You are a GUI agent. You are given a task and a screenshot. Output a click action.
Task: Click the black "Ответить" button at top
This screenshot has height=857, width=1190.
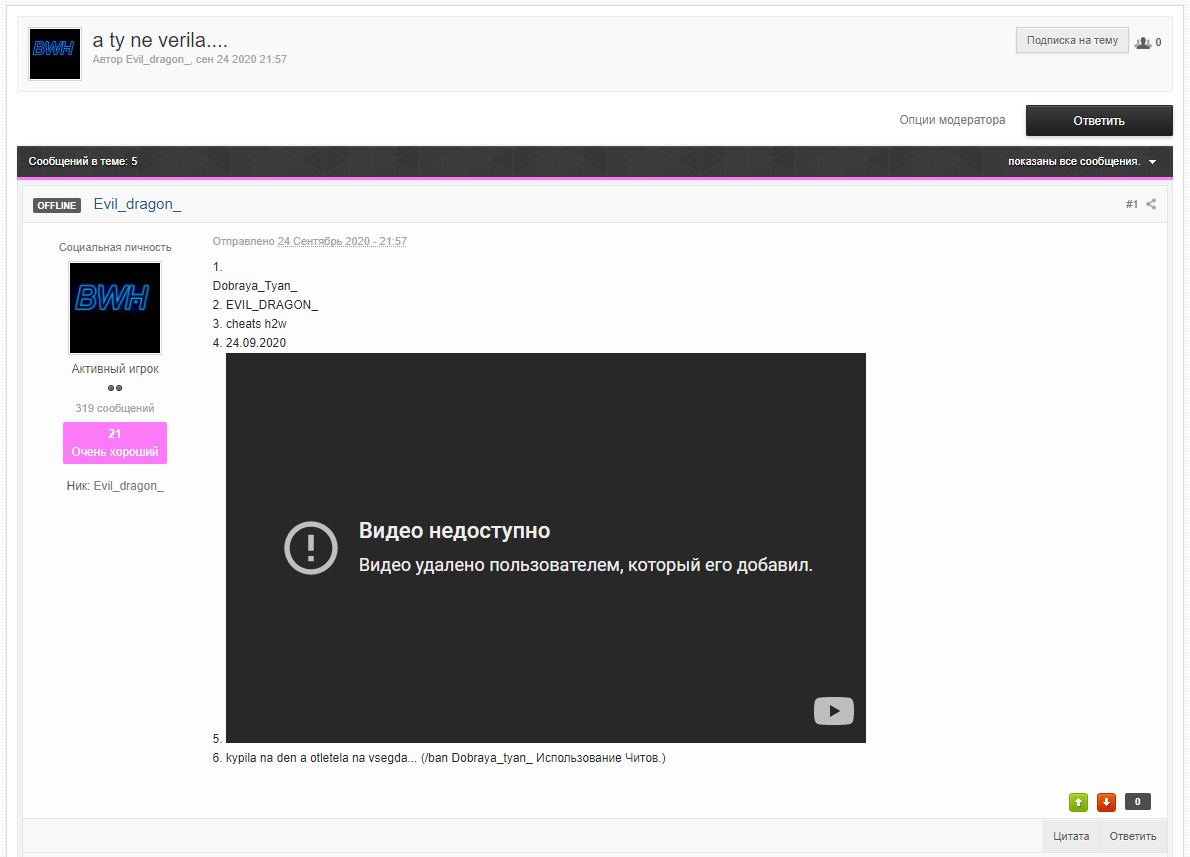(1098, 120)
